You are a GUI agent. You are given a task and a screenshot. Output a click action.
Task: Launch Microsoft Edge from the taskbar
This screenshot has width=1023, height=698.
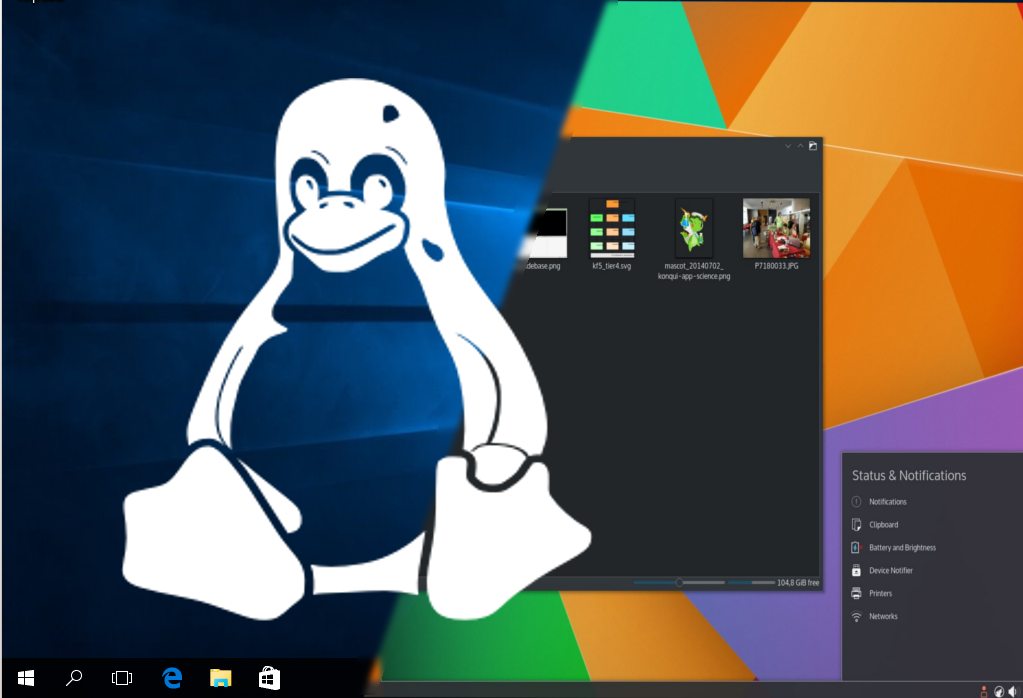(x=171, y=678)
